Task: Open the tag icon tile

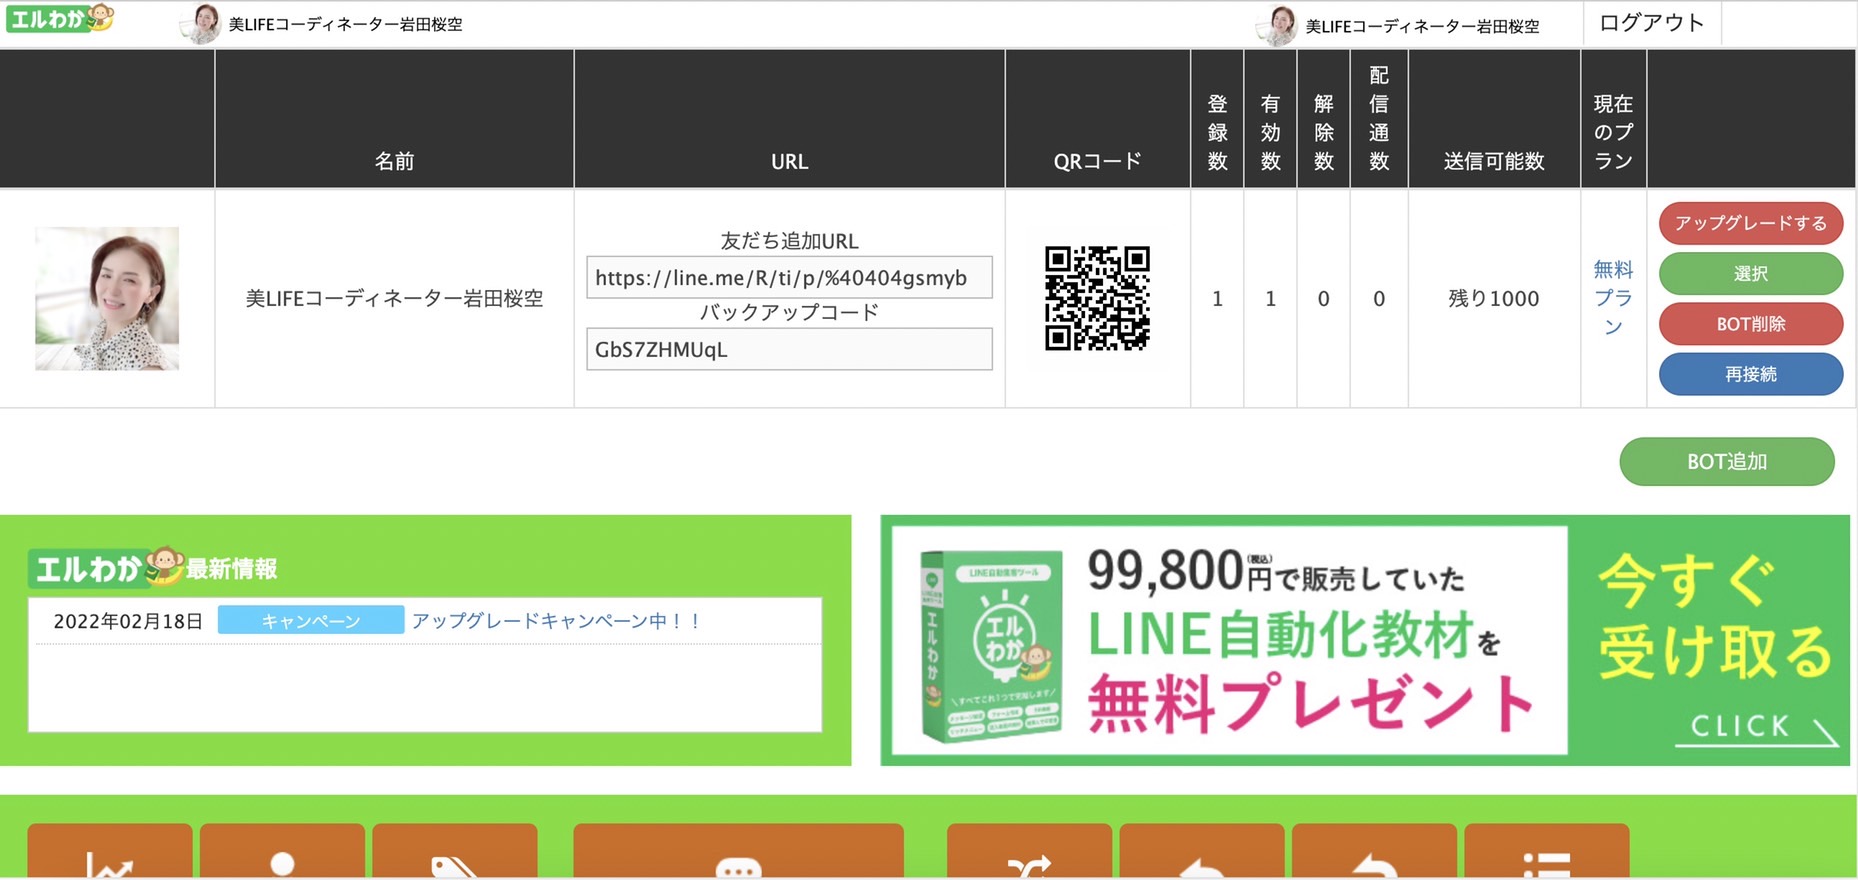Action: 455,851
